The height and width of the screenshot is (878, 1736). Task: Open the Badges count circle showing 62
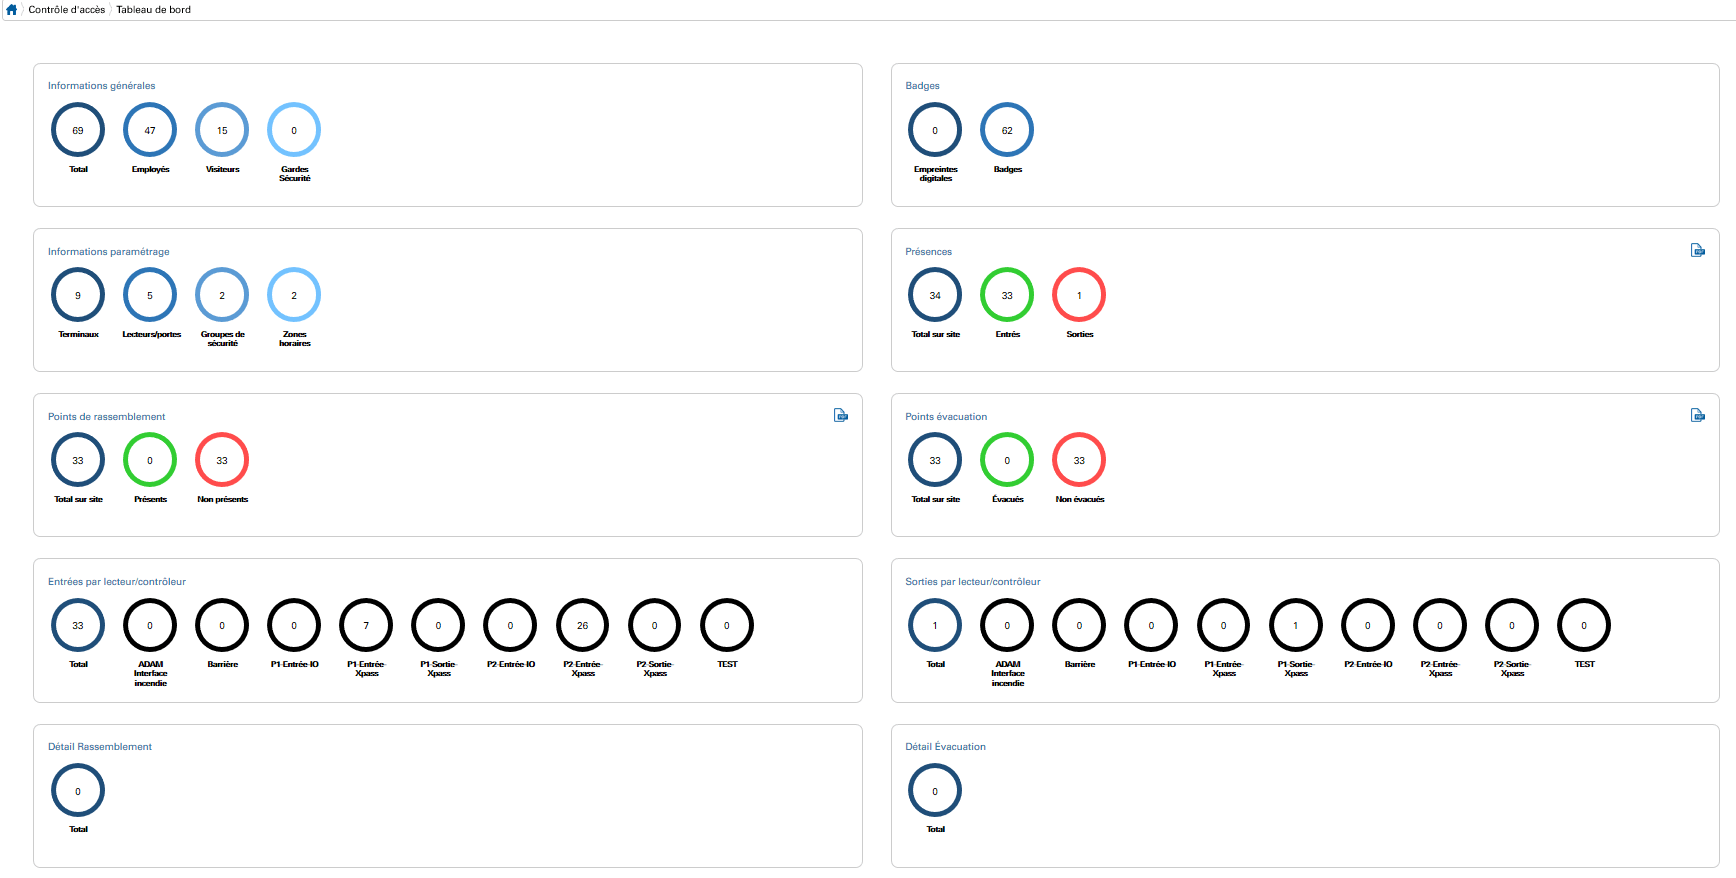pyautogui.click(x=1007, y=130)
